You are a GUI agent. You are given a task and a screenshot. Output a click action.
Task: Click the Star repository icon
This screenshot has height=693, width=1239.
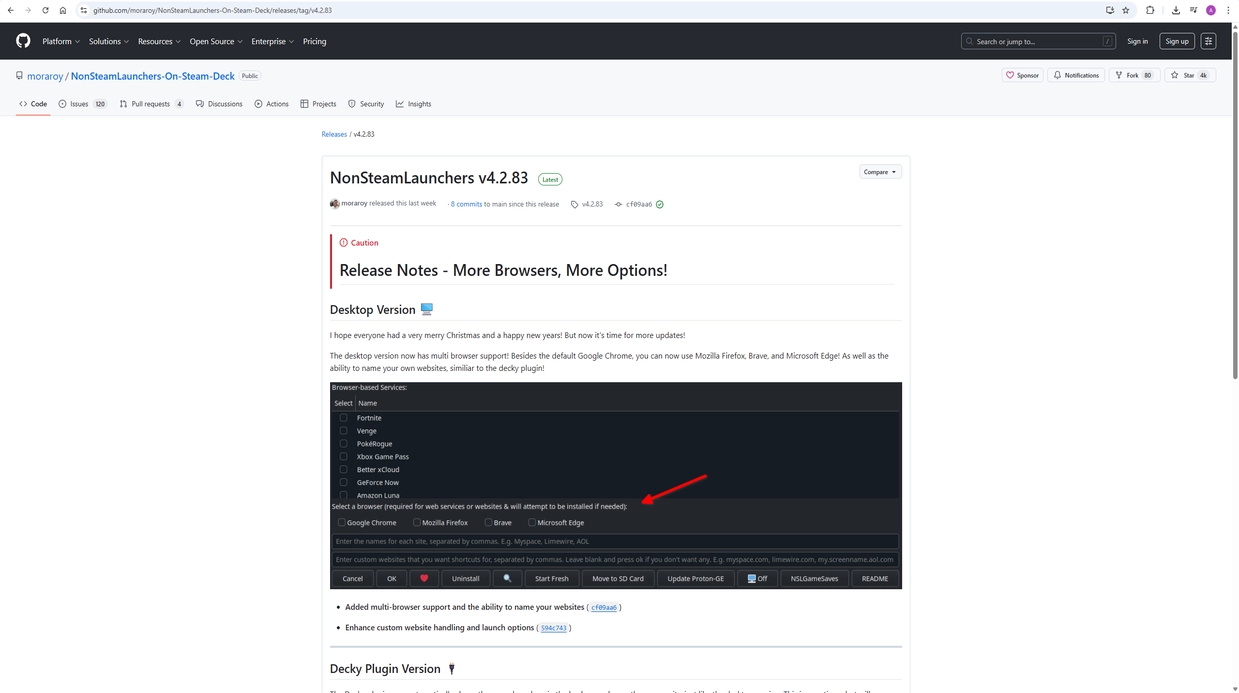[x=1175, y=75]
